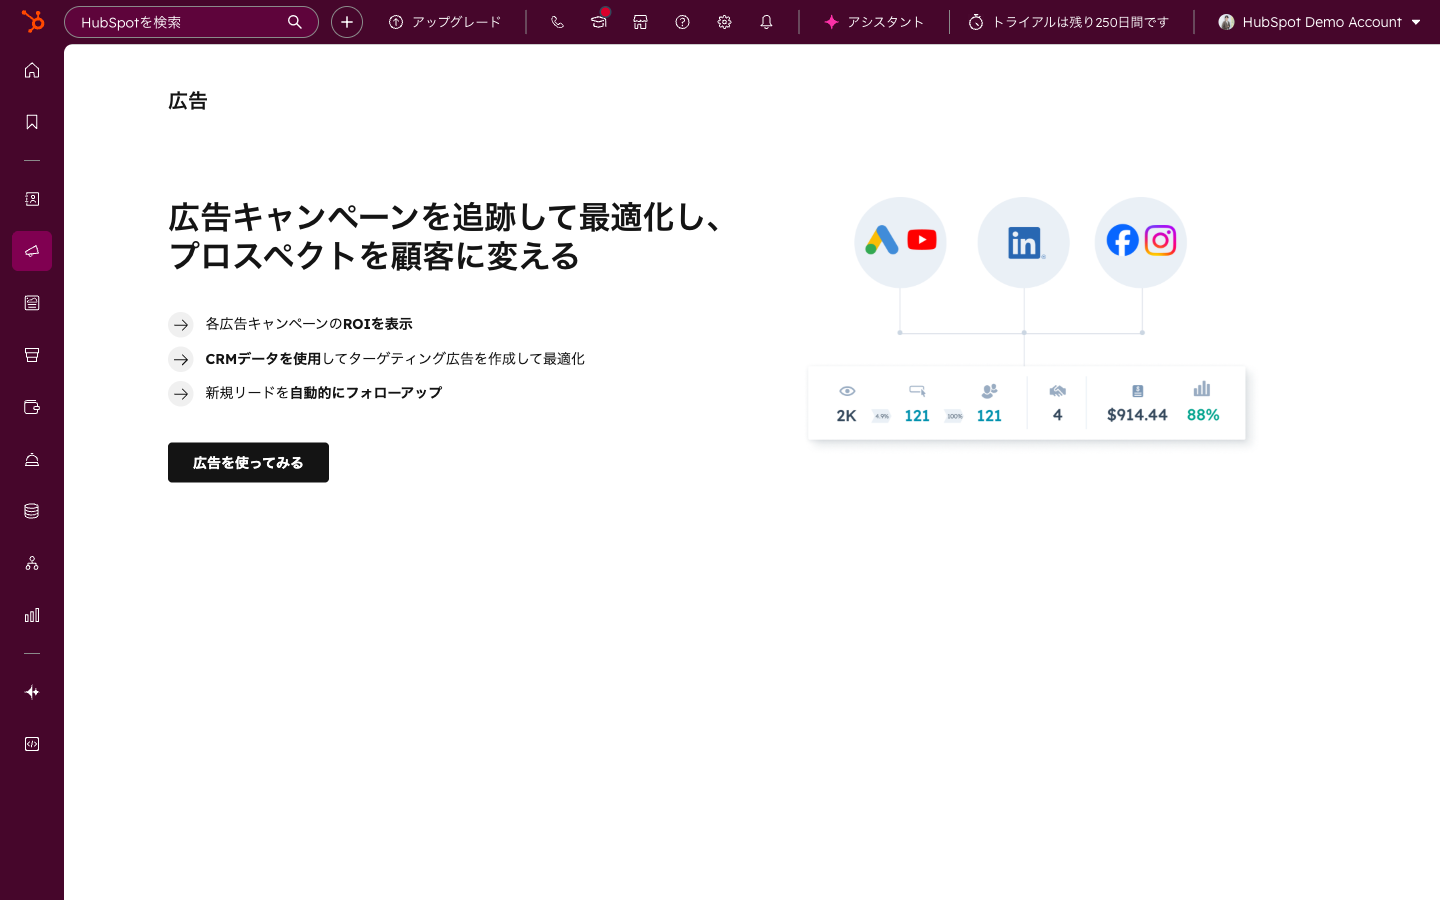Open the phone calling icon
Image resolution: width=1440 pixels, height=900 pixels.
tap(557, 22)
